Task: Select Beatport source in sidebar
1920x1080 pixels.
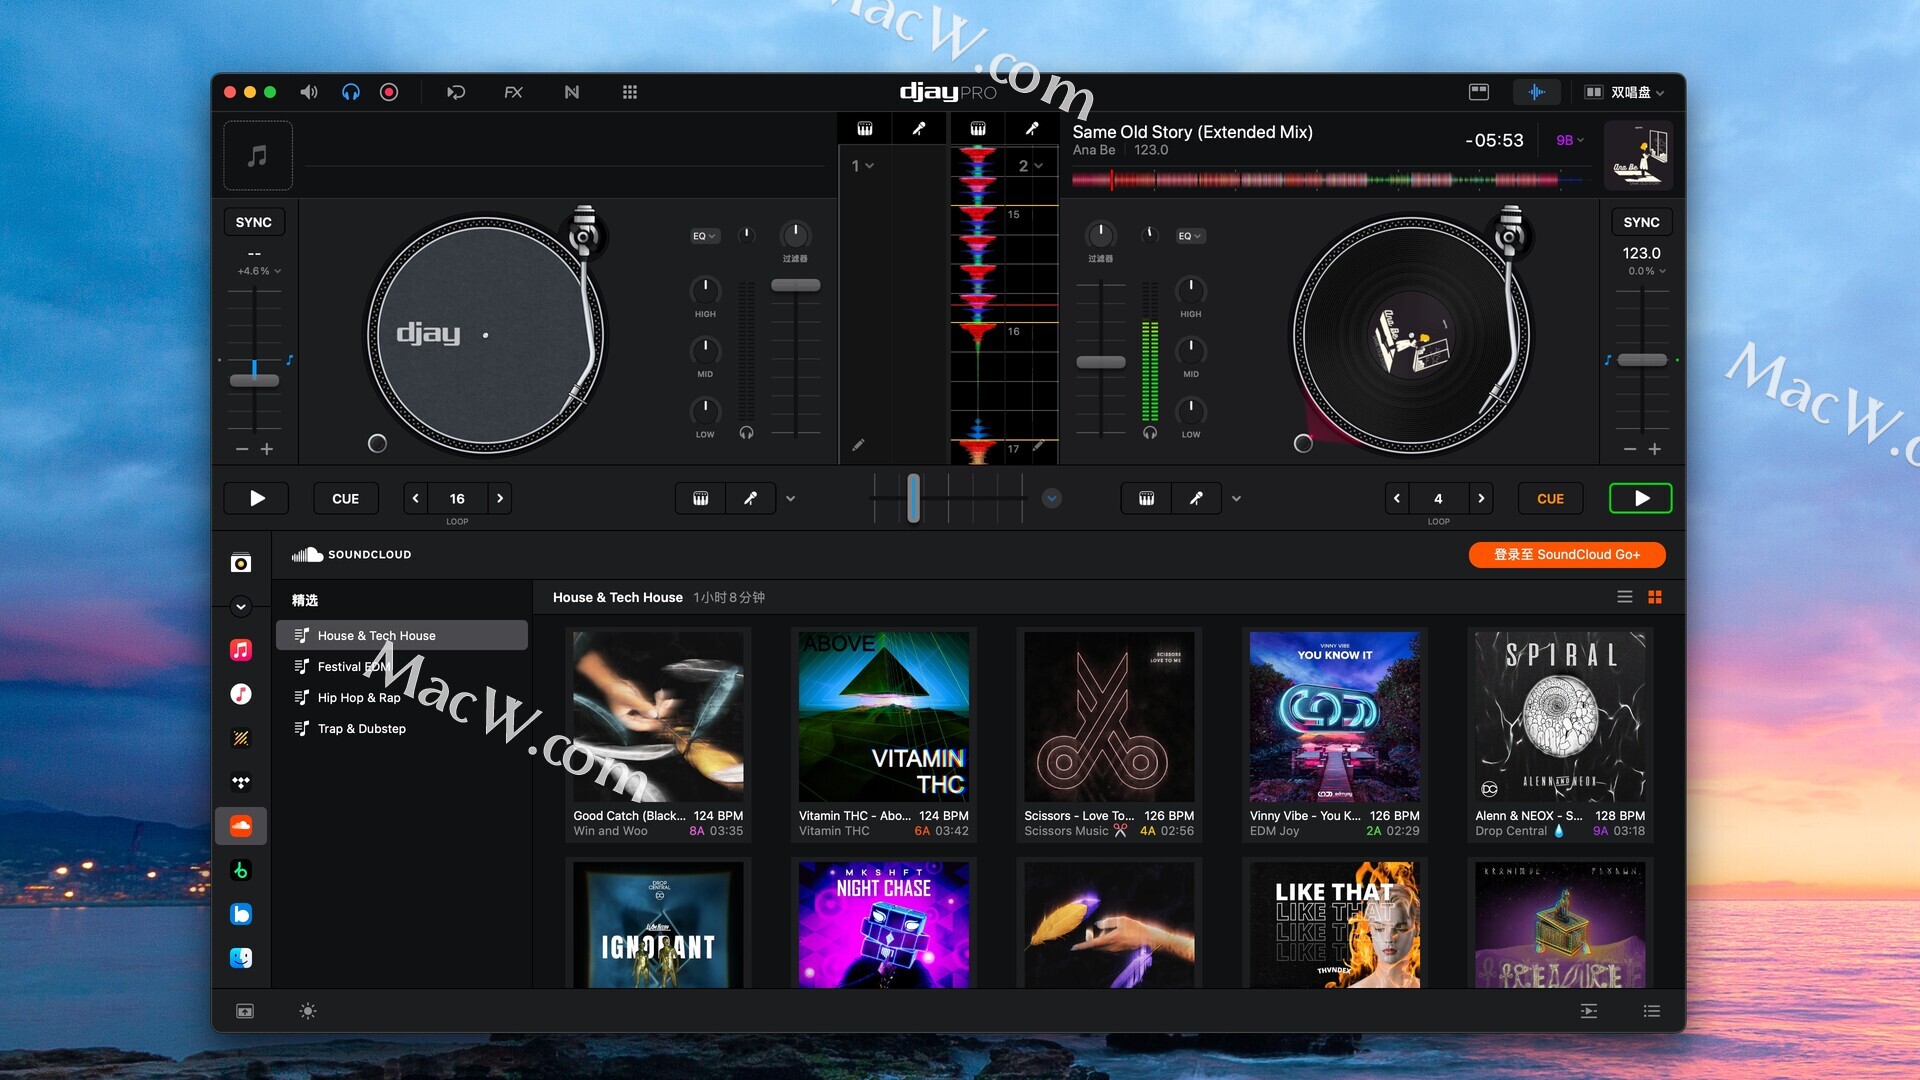Action: point(241,870)
